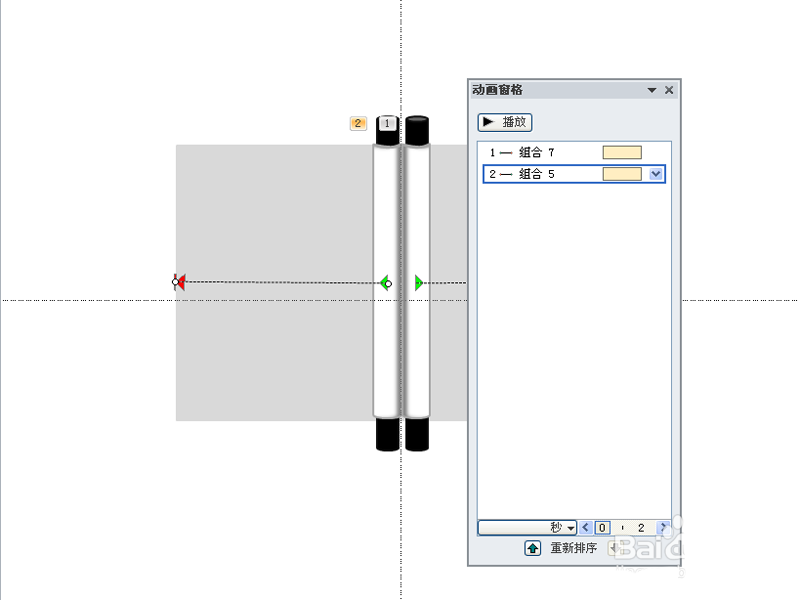This screenshot has width=800, height=600.
Task: Click the 0 mark on timeline ruler
Action: [x=602, y=528]
